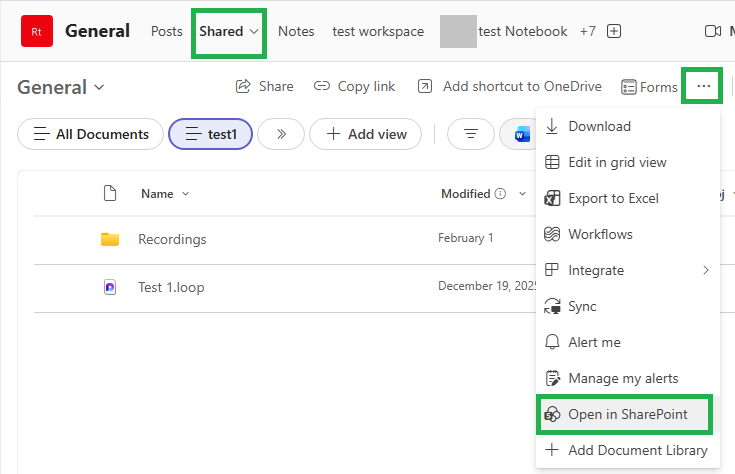Screen dimensions: 735x474
Task: Open the Recordings folder
Action: (x=172, y=239)
